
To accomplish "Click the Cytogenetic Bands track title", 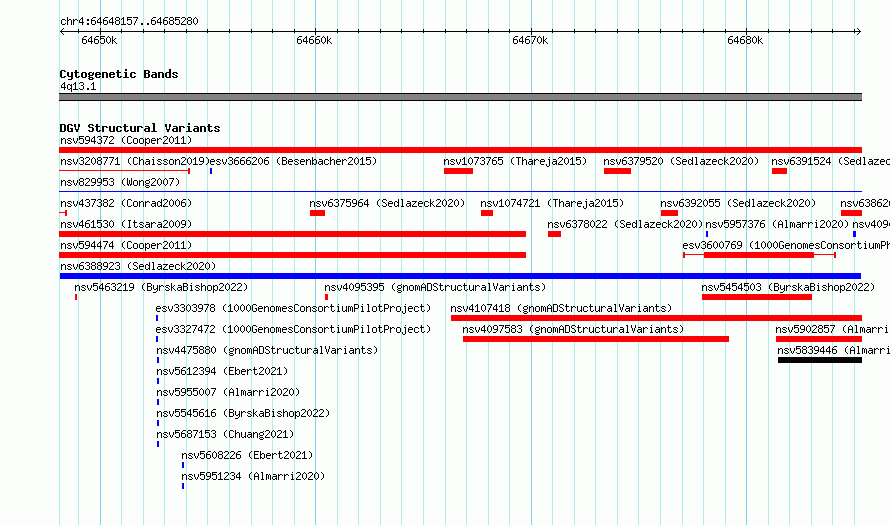I will (119, 74).
